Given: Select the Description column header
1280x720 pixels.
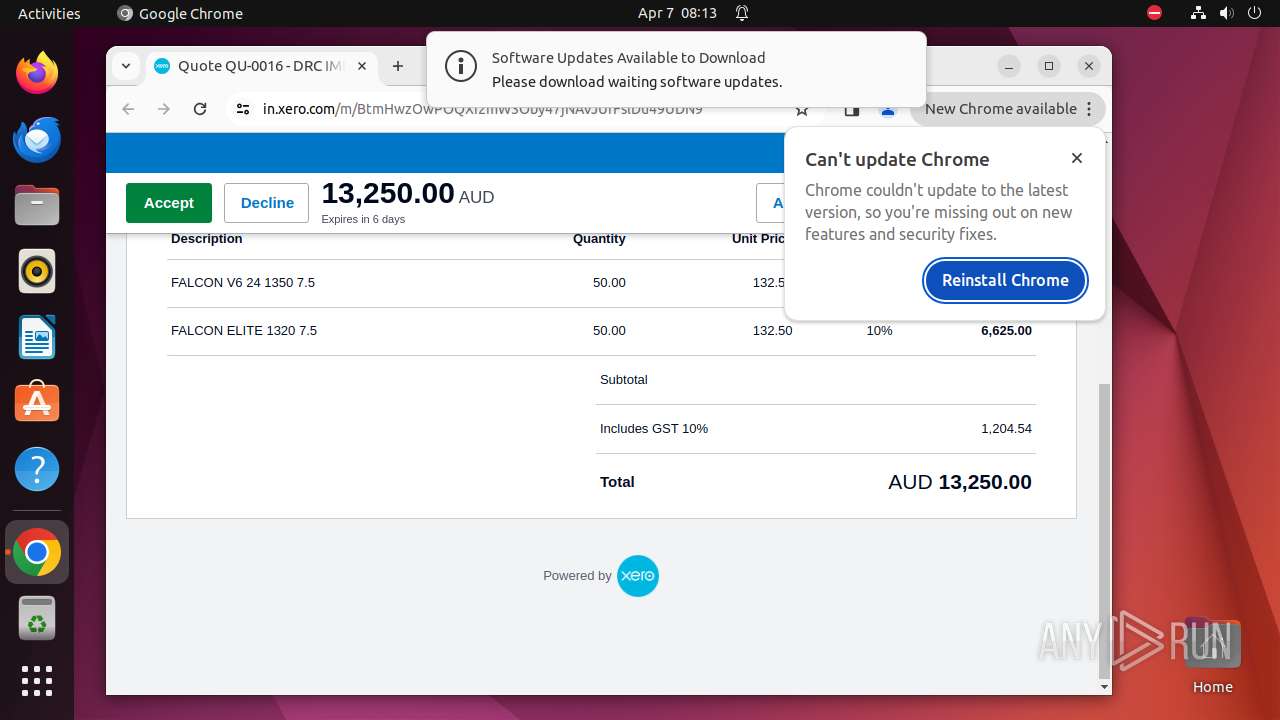Looking at the screenshot, I should pos(207,239).
